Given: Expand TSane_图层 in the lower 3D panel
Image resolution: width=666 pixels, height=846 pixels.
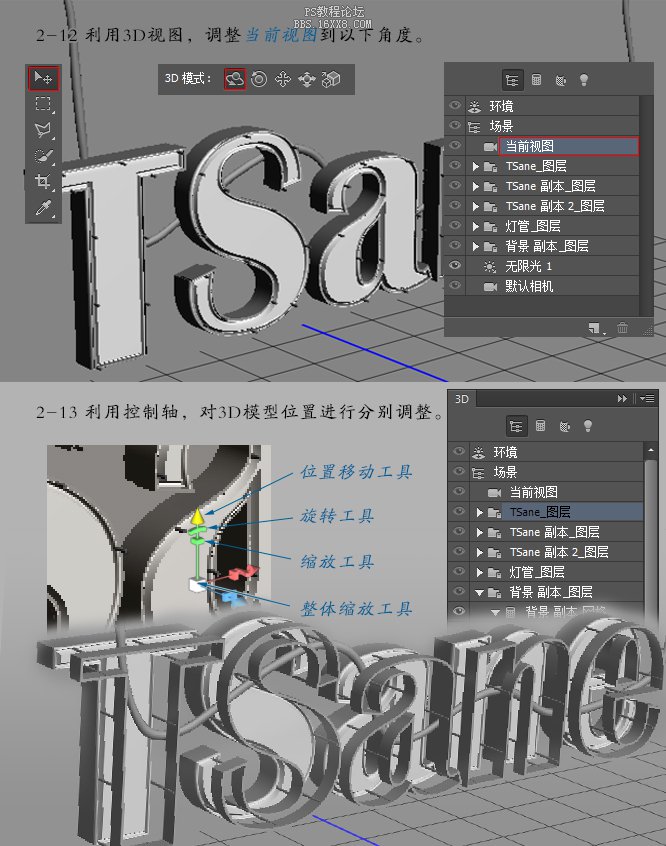Looking at the screenshot, I should [x=480, y=512].
